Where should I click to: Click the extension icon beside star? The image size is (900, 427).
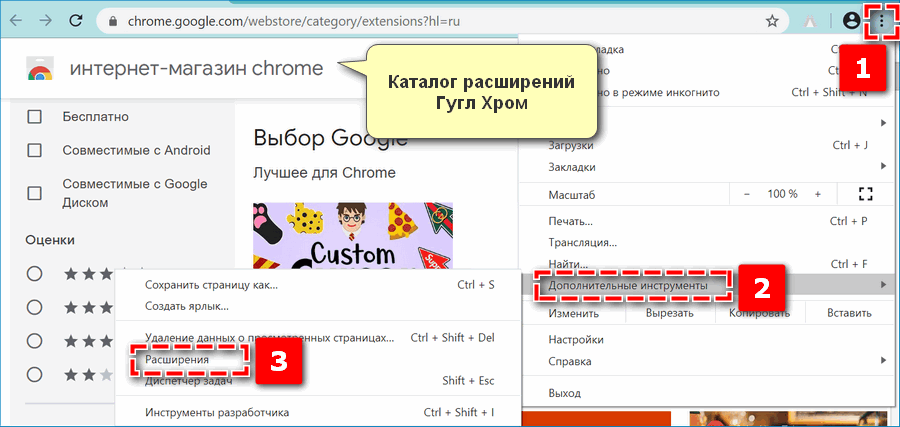[810, 22]
